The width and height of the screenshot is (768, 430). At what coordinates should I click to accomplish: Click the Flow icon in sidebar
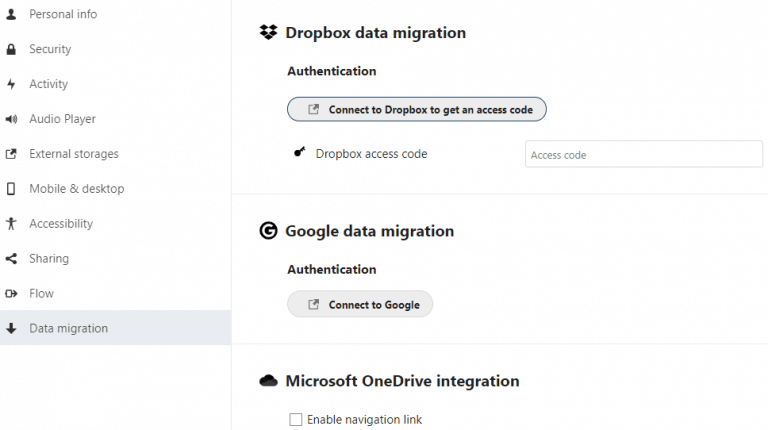tap(11, 293)
